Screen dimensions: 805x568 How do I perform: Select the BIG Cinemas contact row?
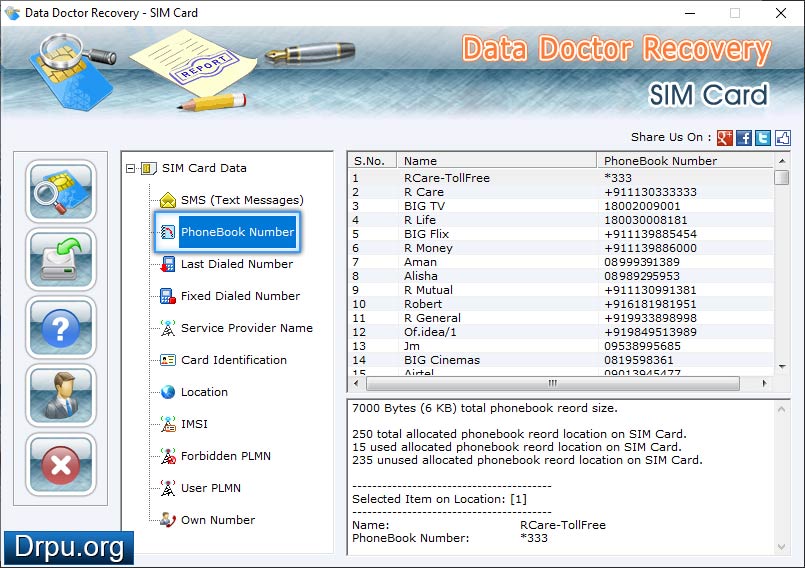click(561, 360)
